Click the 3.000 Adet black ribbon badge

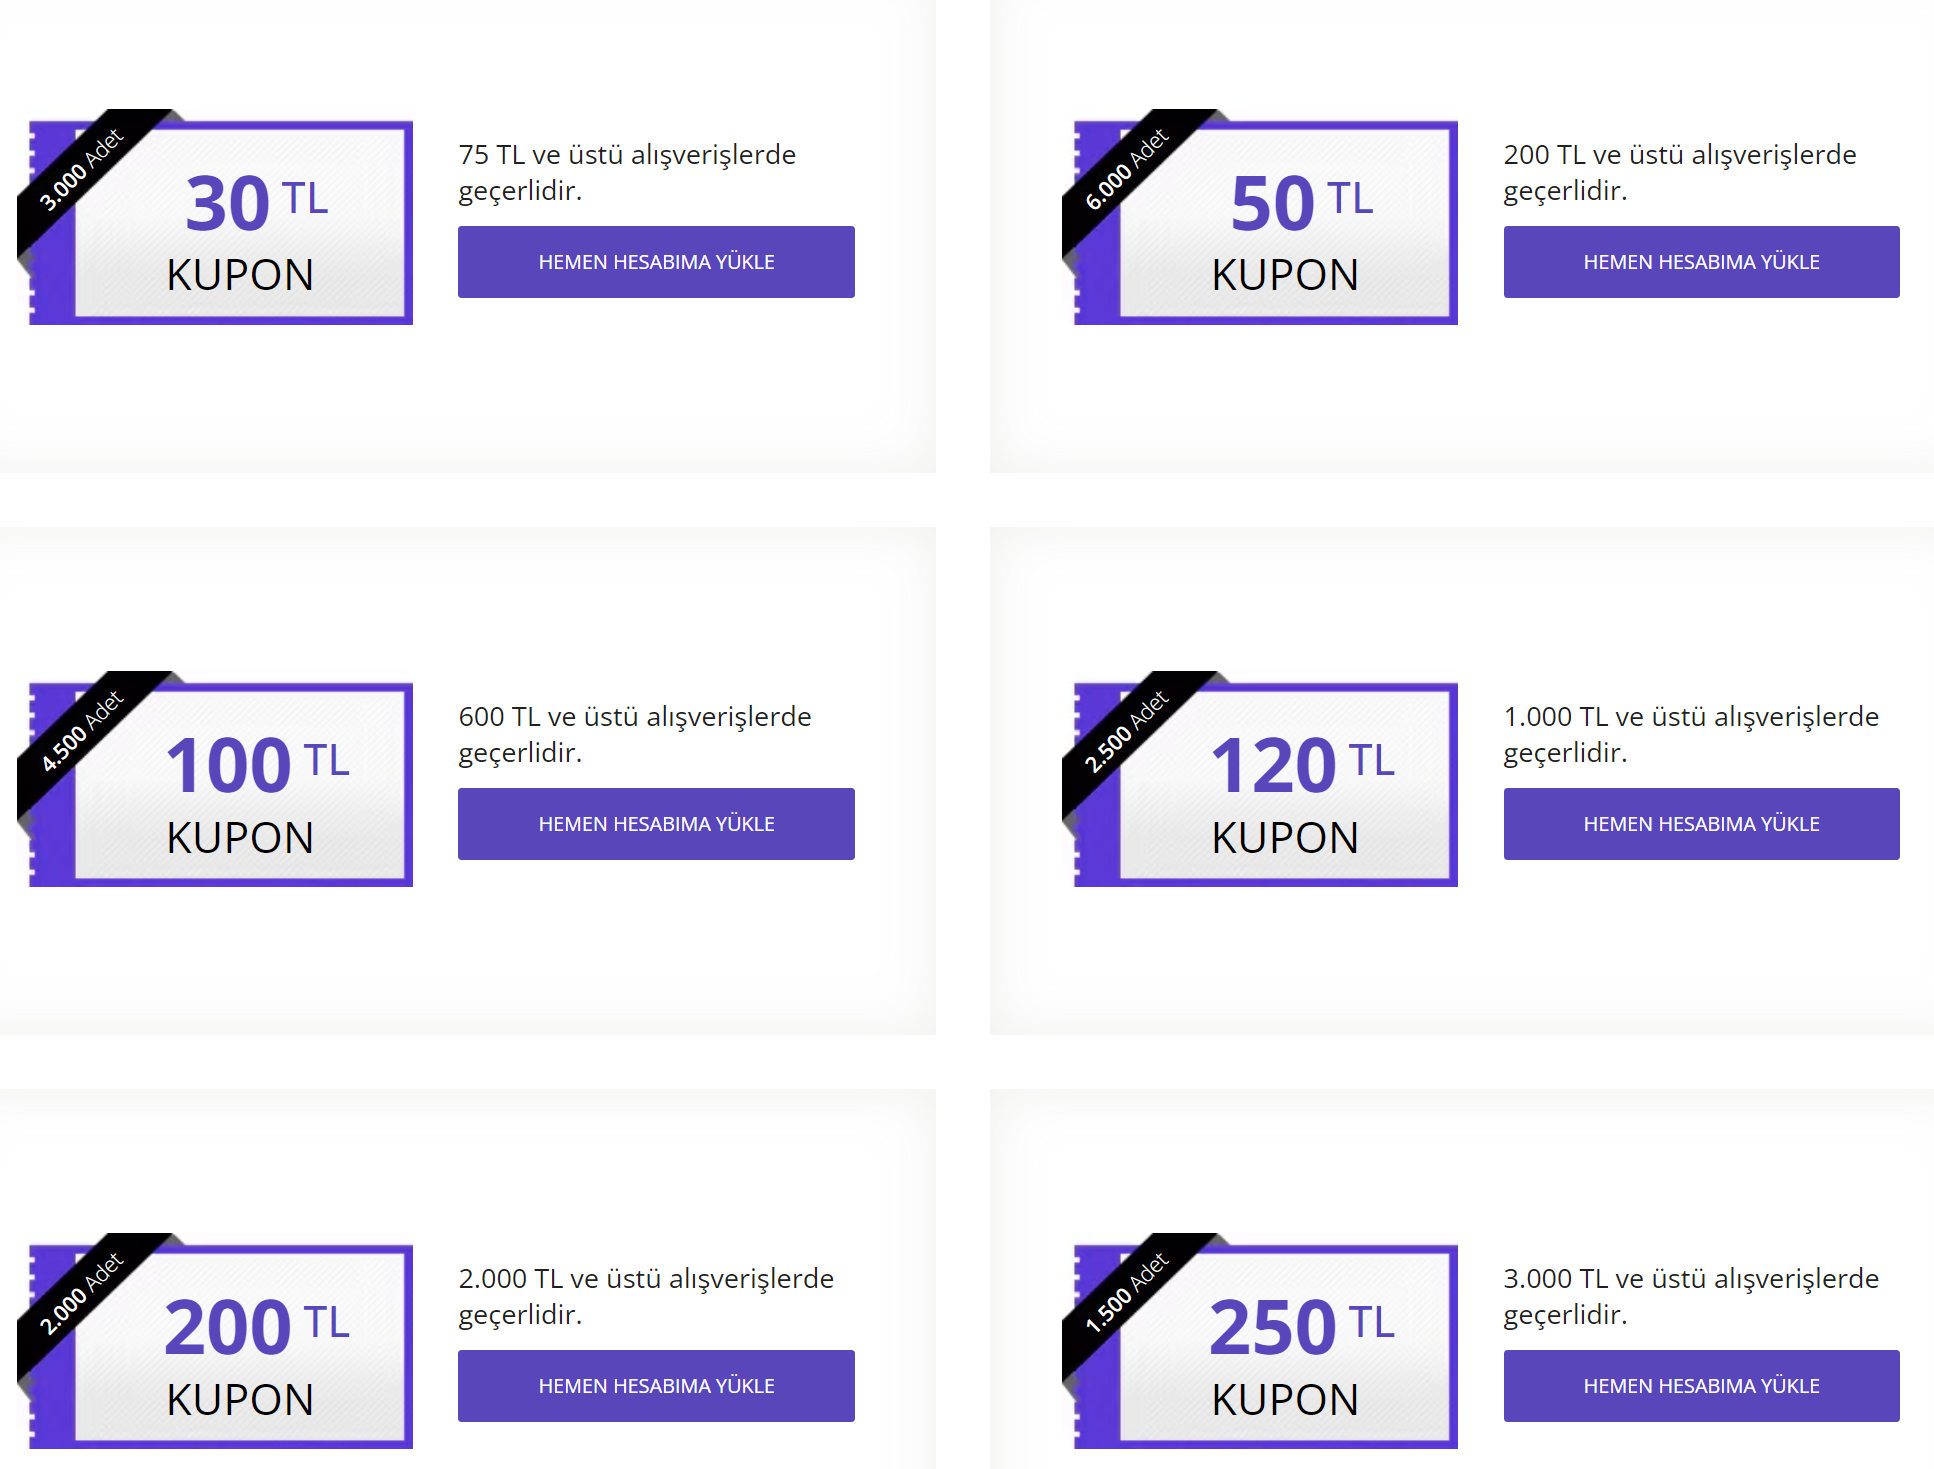coord(81,170)
